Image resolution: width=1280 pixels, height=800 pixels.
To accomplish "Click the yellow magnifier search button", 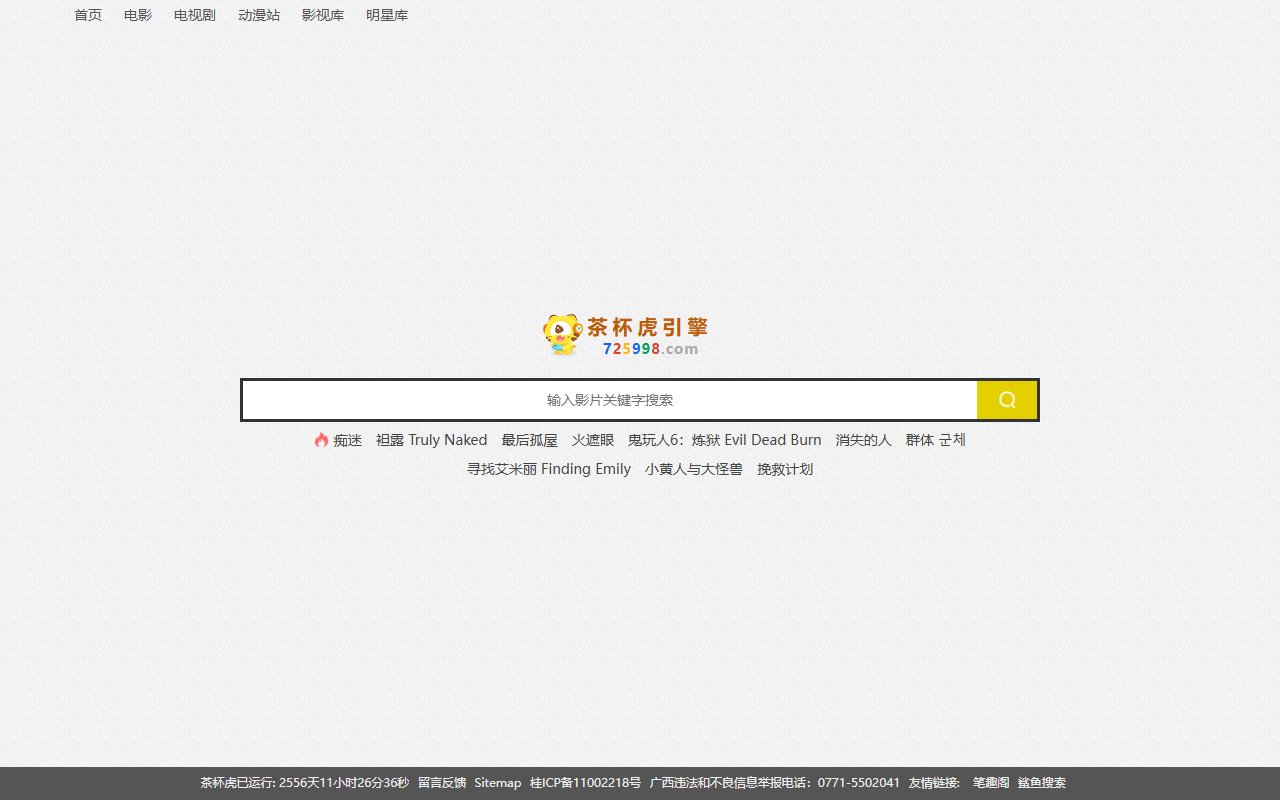I will pos(1007,400).
